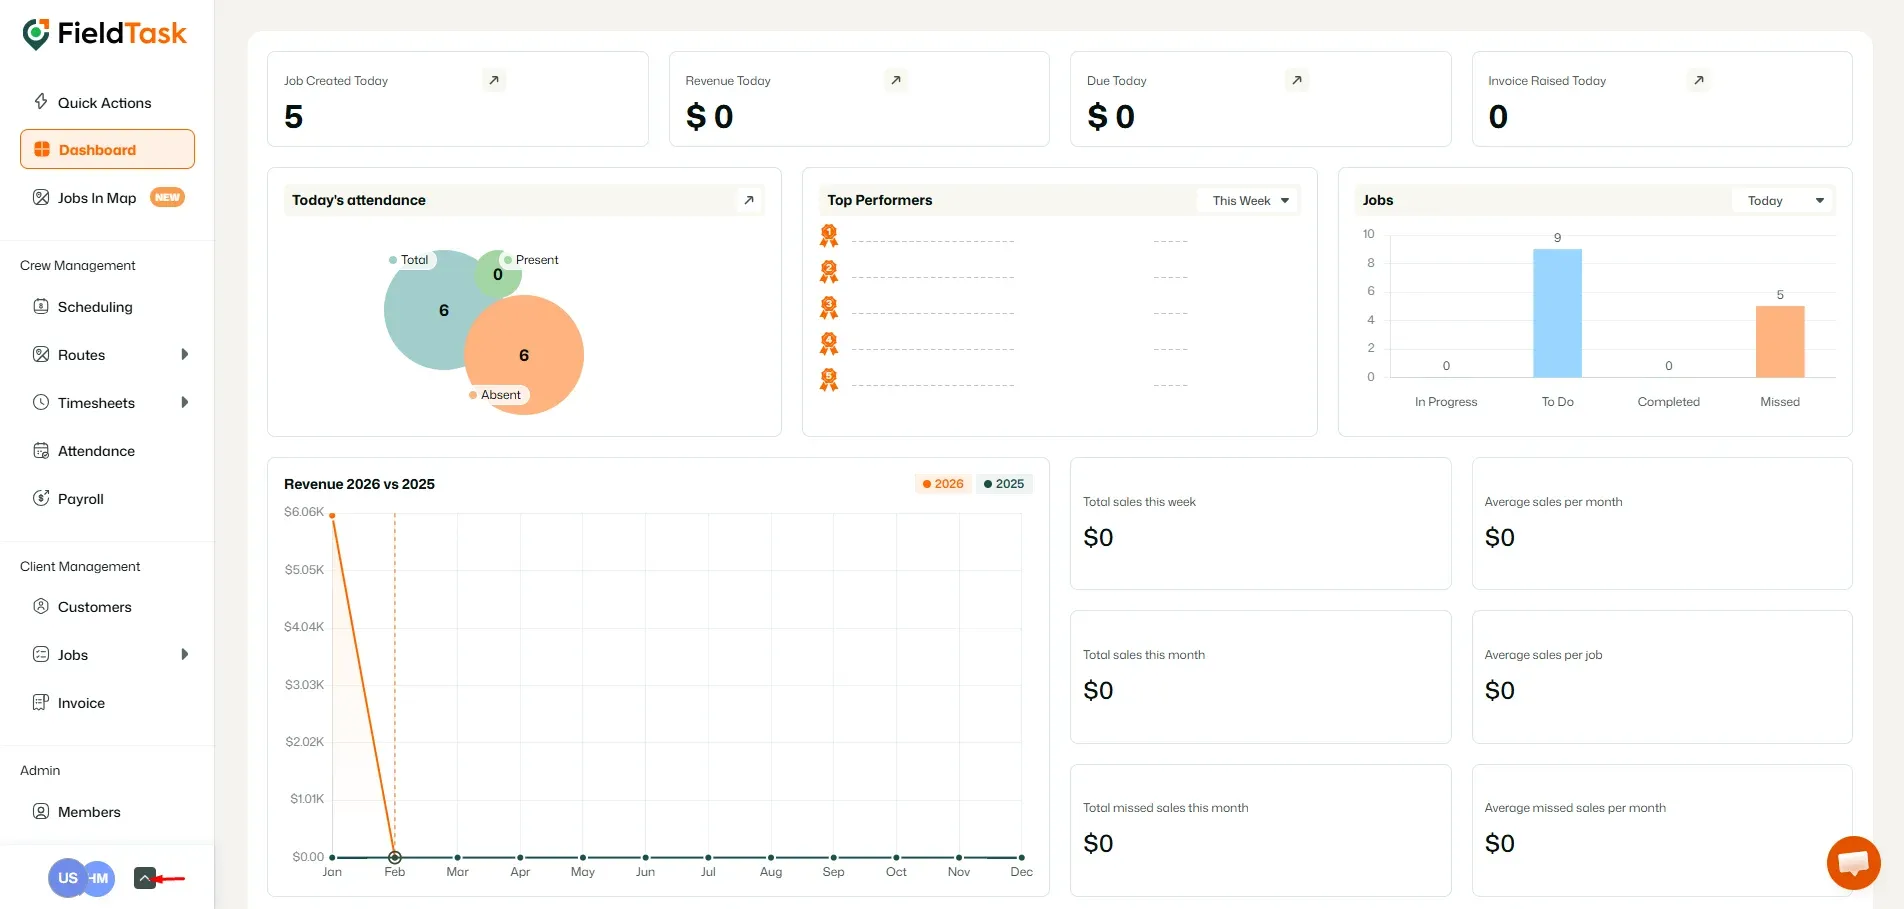Open Job Created Today details arrow
Viewport: 1904px width, 909px height.
[494, 80]
